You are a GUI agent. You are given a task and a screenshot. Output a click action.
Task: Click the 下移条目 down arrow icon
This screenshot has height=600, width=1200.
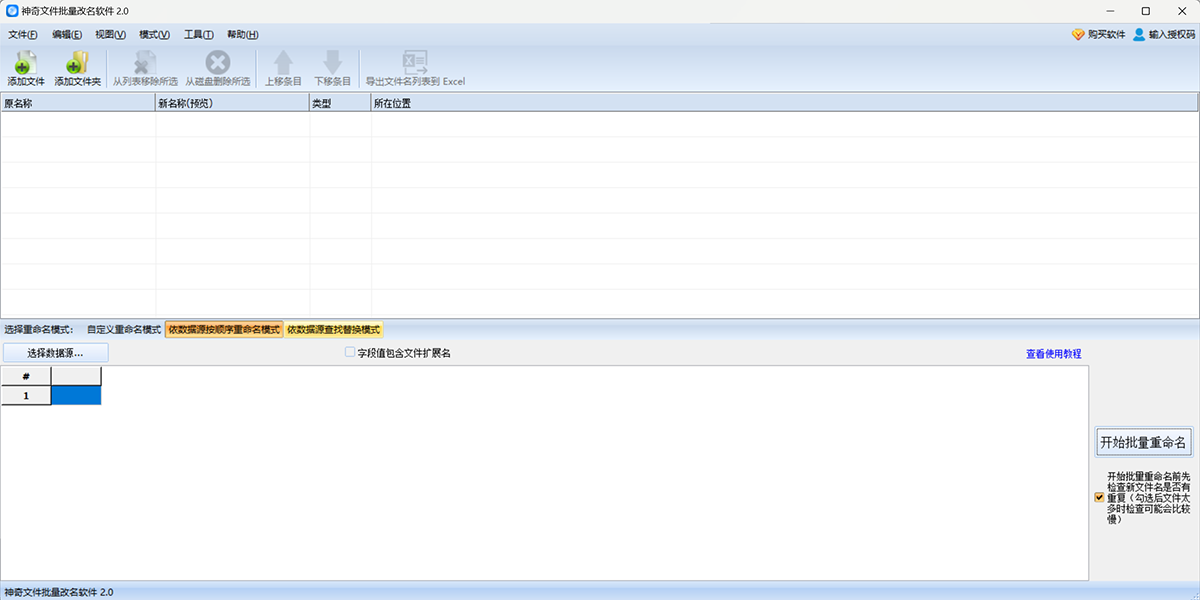(x=333, y=63)
